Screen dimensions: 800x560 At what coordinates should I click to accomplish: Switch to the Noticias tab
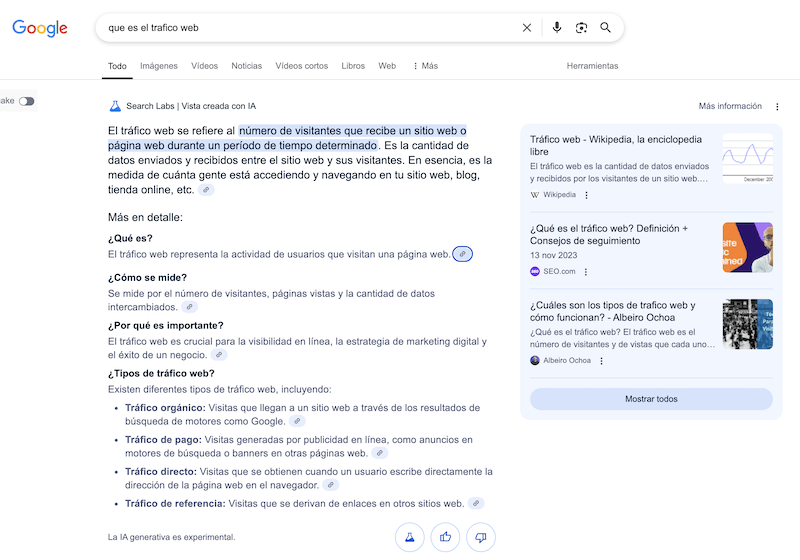[246, 66]
